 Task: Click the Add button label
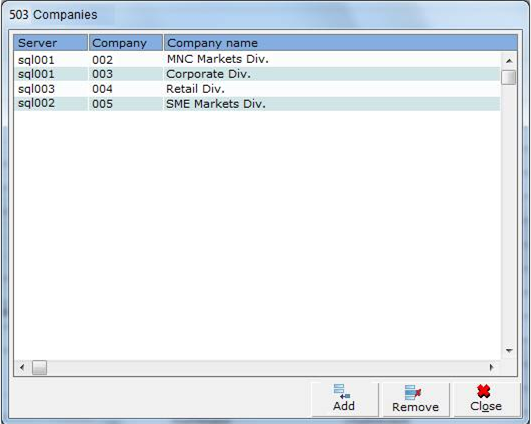coord(344,406)
